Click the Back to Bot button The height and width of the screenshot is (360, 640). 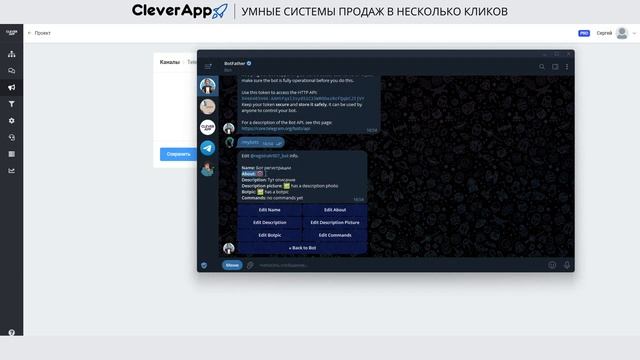[302, 248]
